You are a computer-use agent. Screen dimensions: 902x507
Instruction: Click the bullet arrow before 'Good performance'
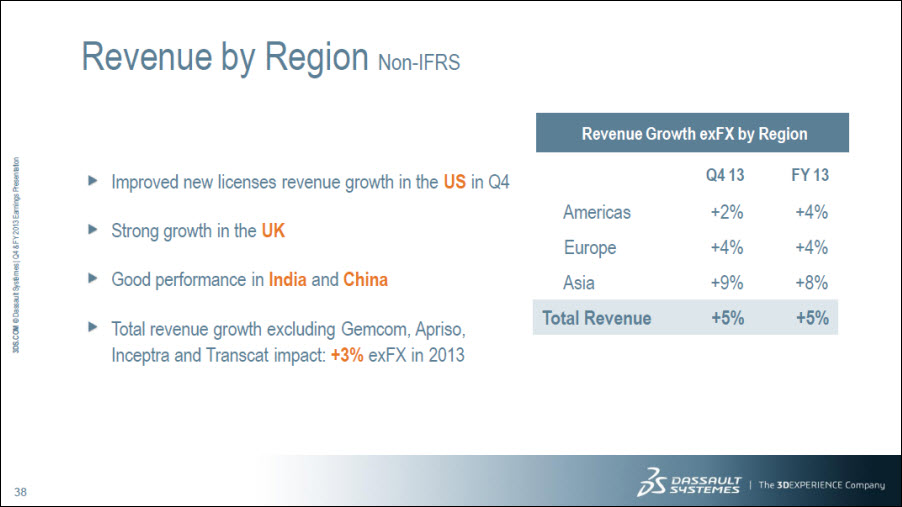point(93,279)
